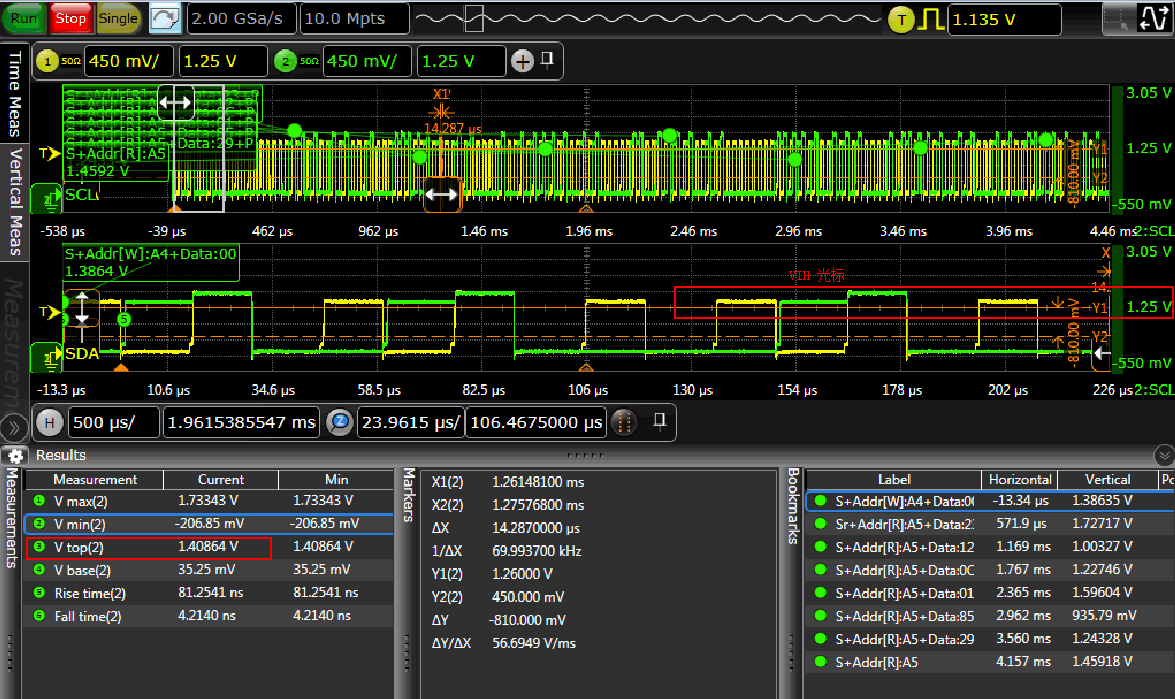Click the trigger pulse icon beside 1.135 V
1175x699 pixels.
934,19
